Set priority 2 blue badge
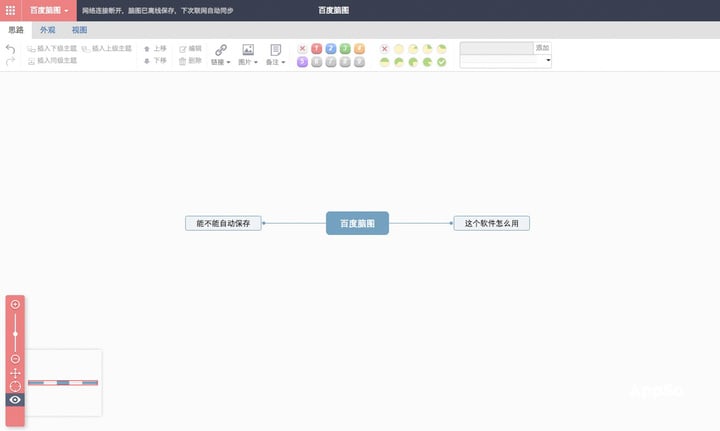 (x=331, y=49)
